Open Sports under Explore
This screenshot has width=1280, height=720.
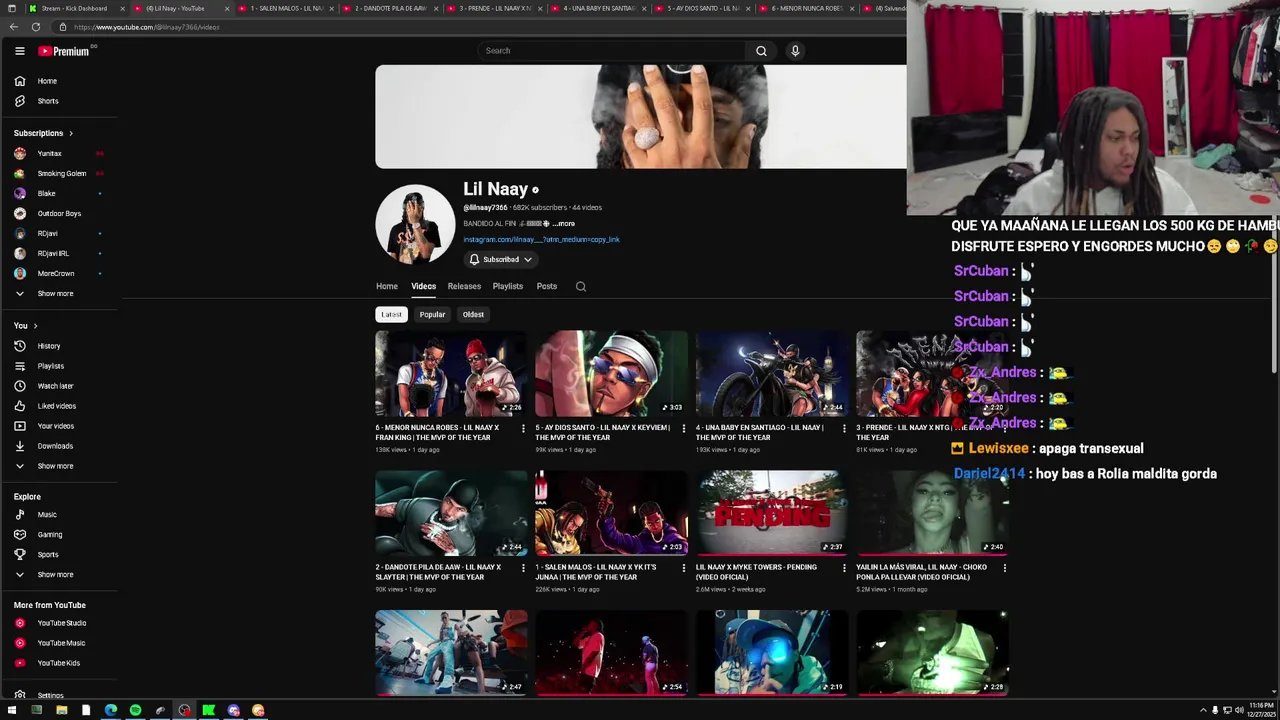[x=60, y=555]
